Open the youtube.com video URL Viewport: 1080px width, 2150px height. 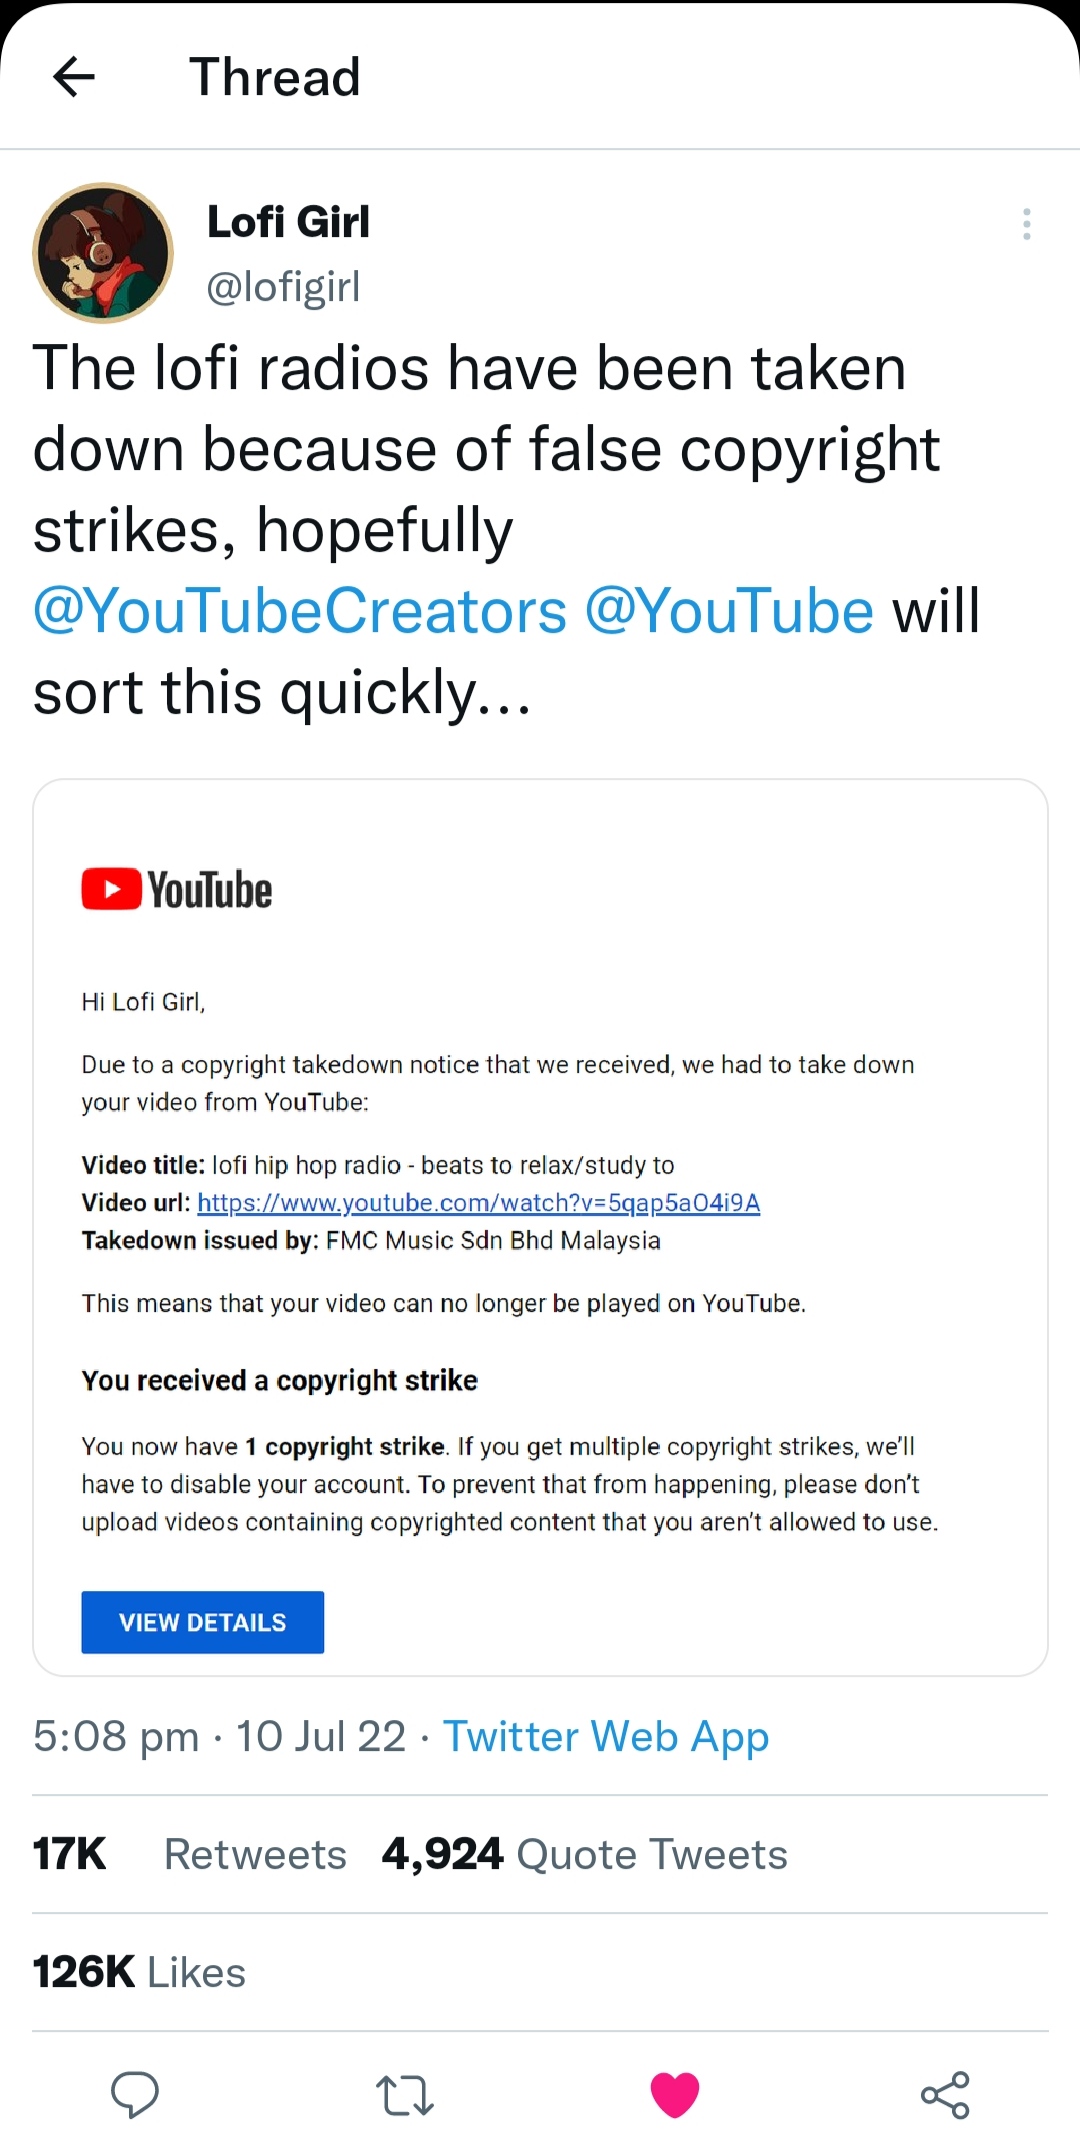[478, 1203]
